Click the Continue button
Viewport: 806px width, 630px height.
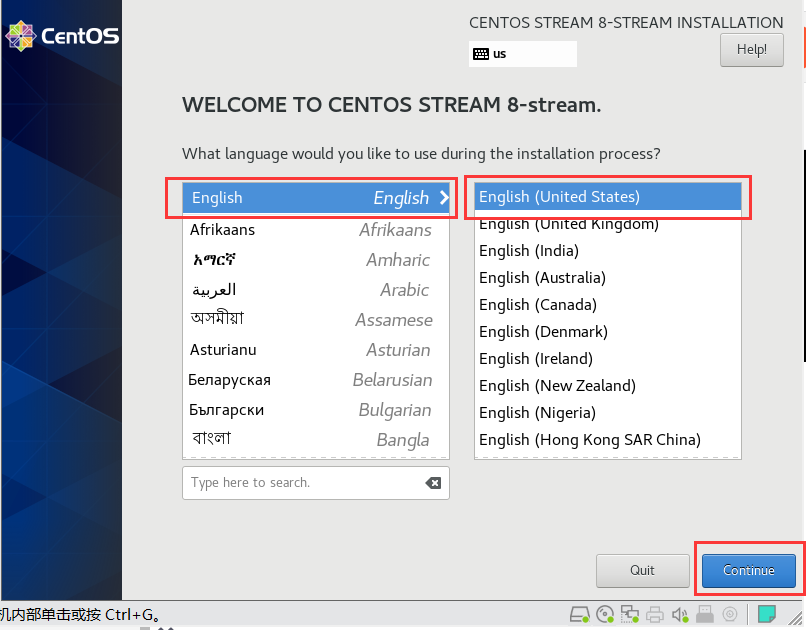coord(748,570)
